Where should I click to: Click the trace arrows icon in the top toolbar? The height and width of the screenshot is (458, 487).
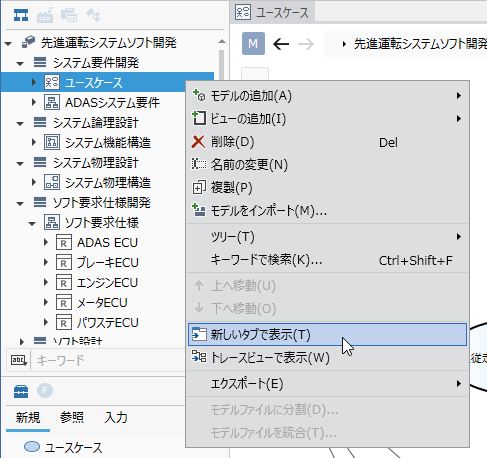[93, 15]
